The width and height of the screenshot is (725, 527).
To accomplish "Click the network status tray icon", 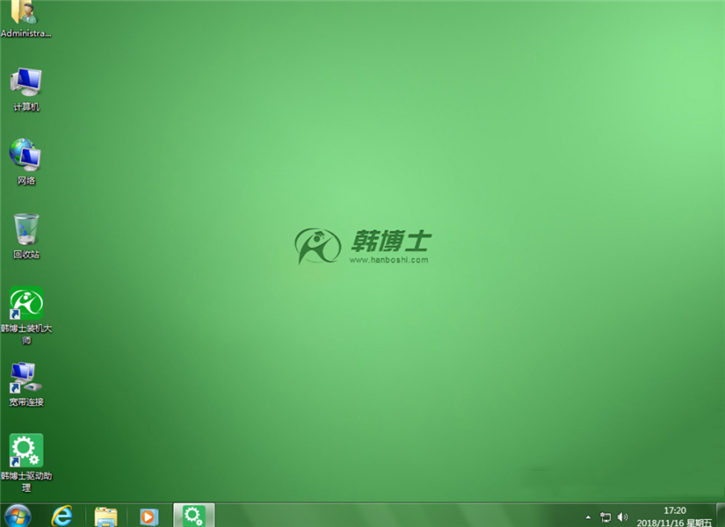I will pyautogui.click(x=605, y=517).
